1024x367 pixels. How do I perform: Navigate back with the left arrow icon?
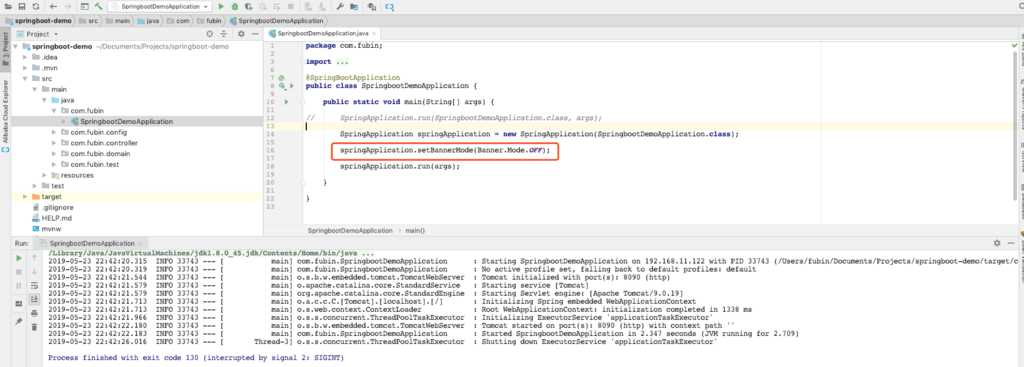54,7
